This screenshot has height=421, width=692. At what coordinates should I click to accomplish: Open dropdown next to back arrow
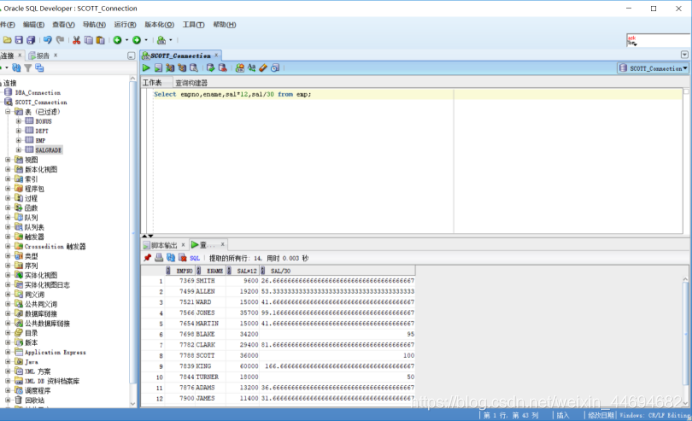click(x=127, y=40)
